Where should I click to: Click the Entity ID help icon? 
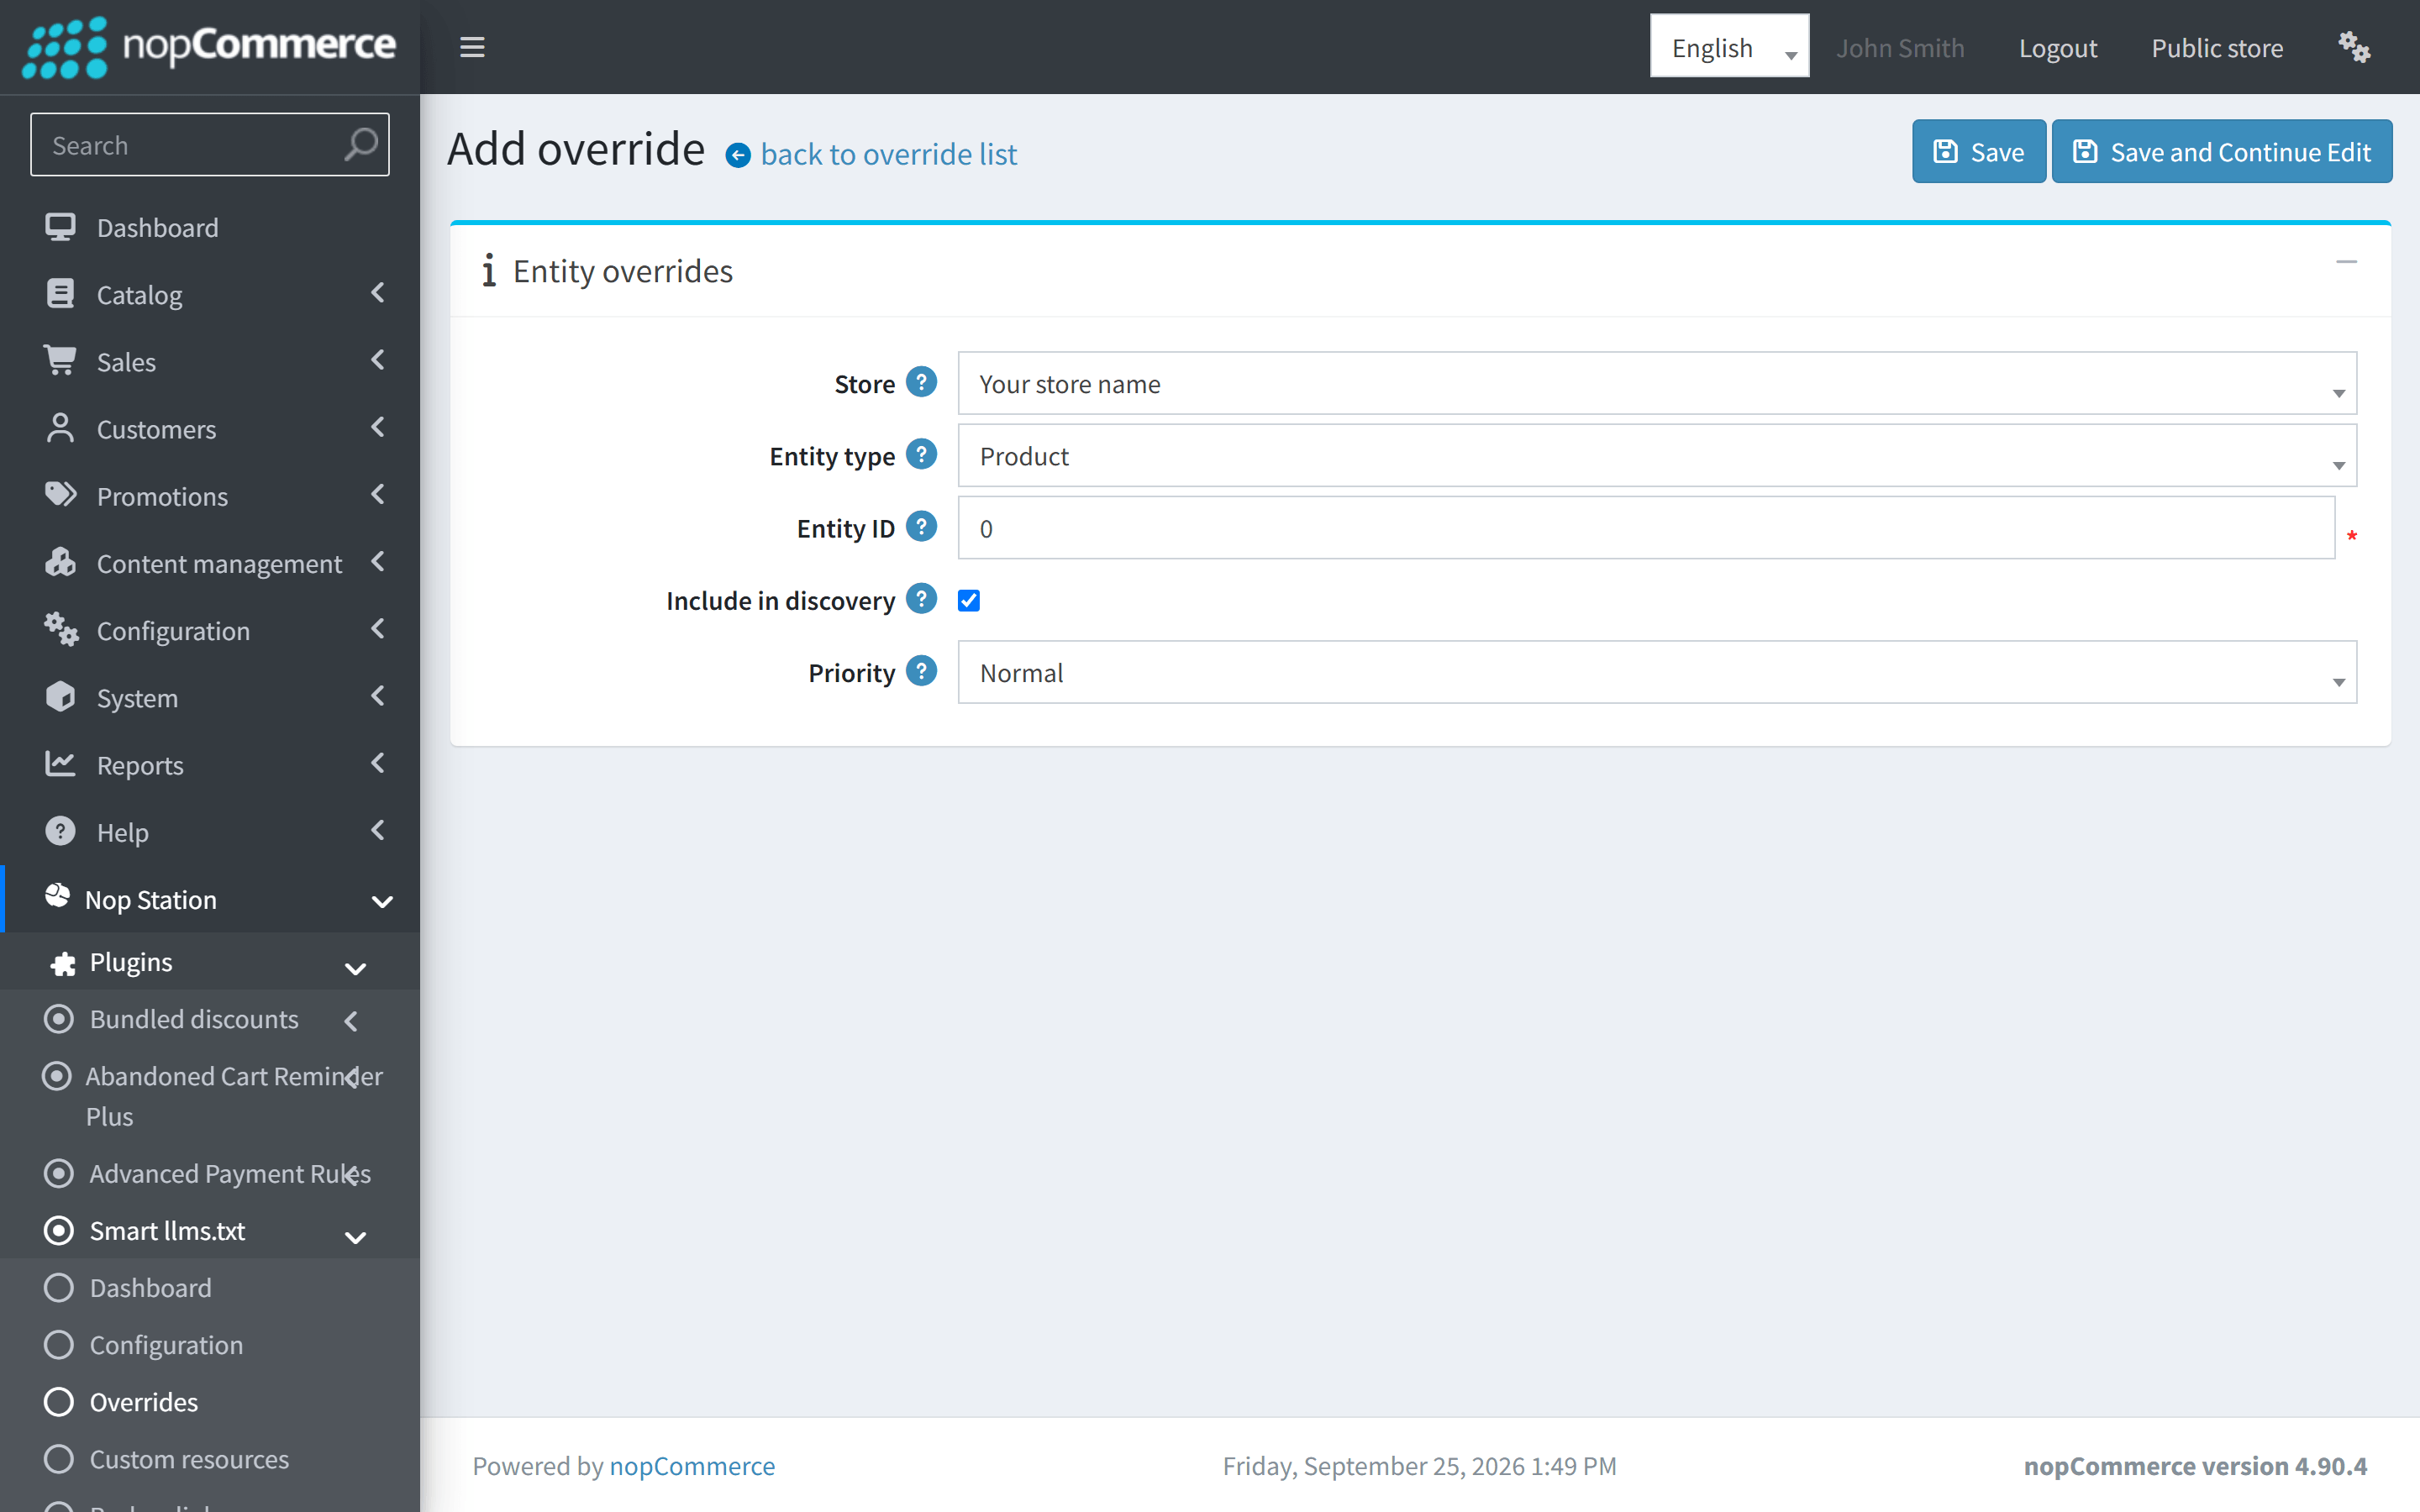(921, 526)
